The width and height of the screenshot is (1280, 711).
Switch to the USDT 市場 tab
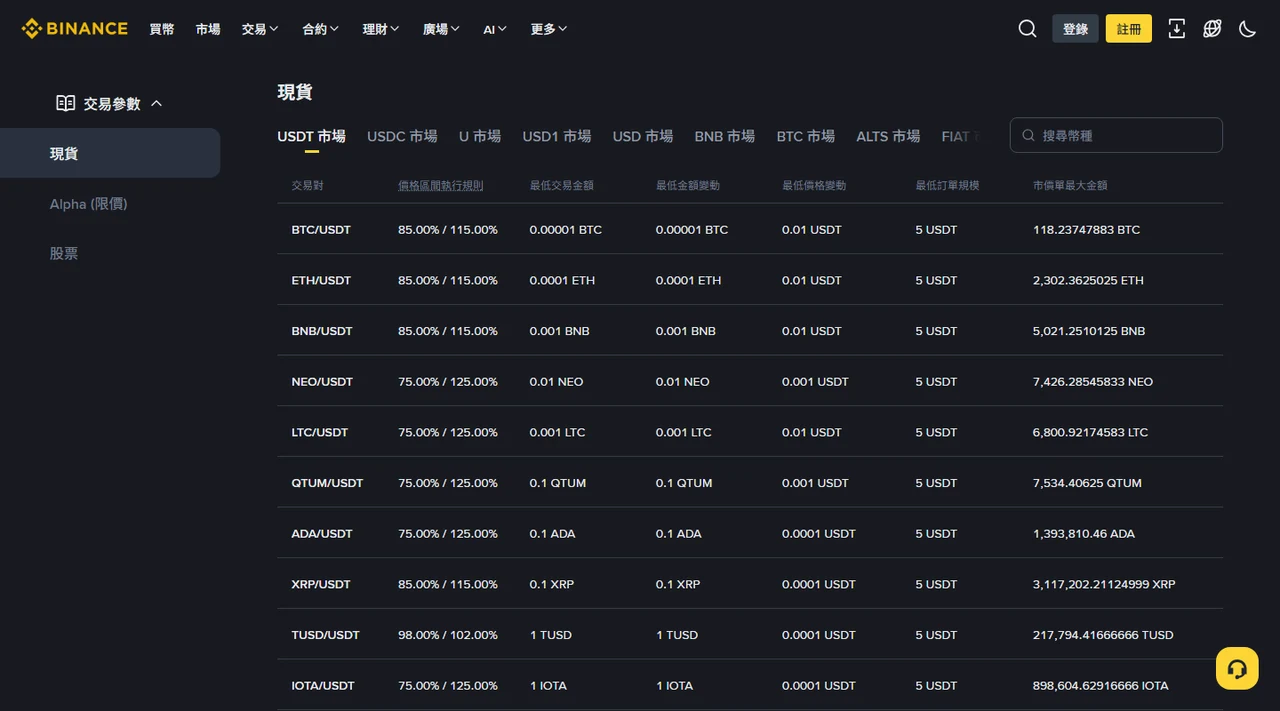312,136
